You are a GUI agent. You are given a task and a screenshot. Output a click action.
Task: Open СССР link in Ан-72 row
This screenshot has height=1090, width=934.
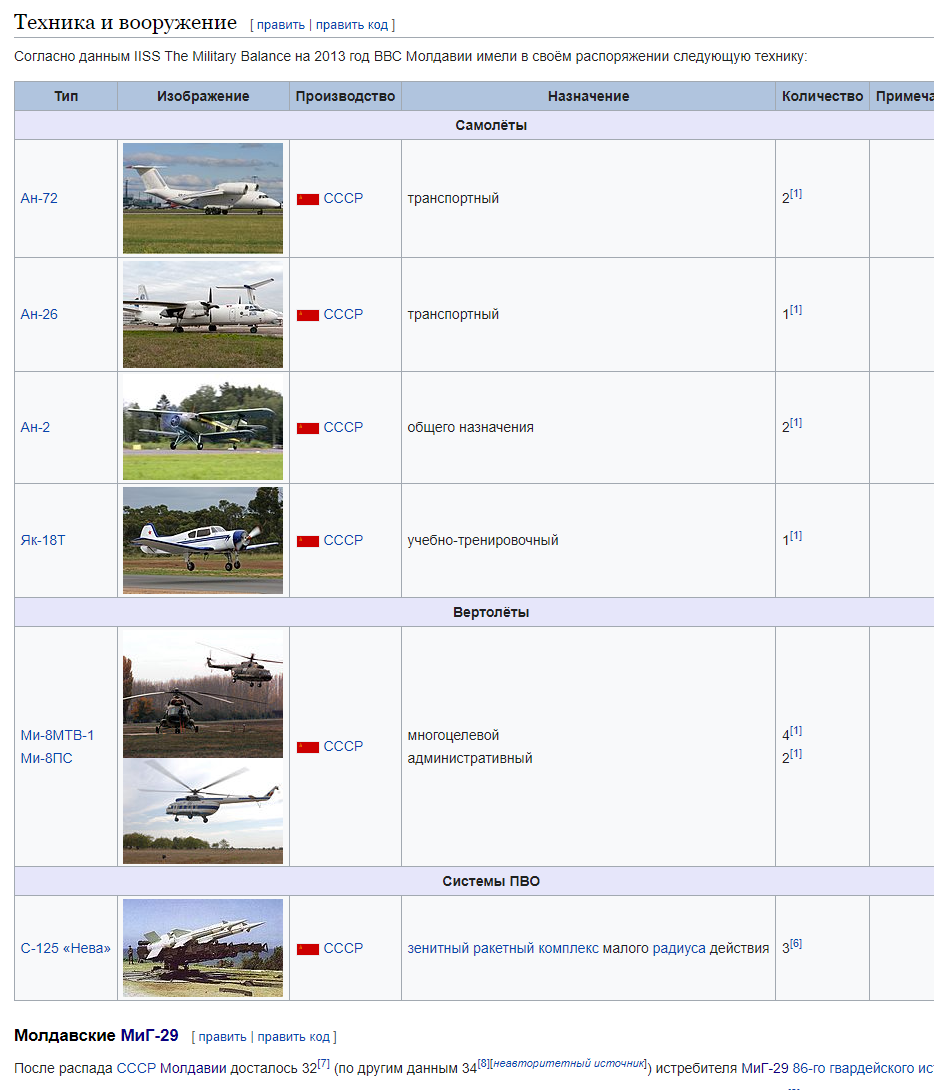point(343,198)
